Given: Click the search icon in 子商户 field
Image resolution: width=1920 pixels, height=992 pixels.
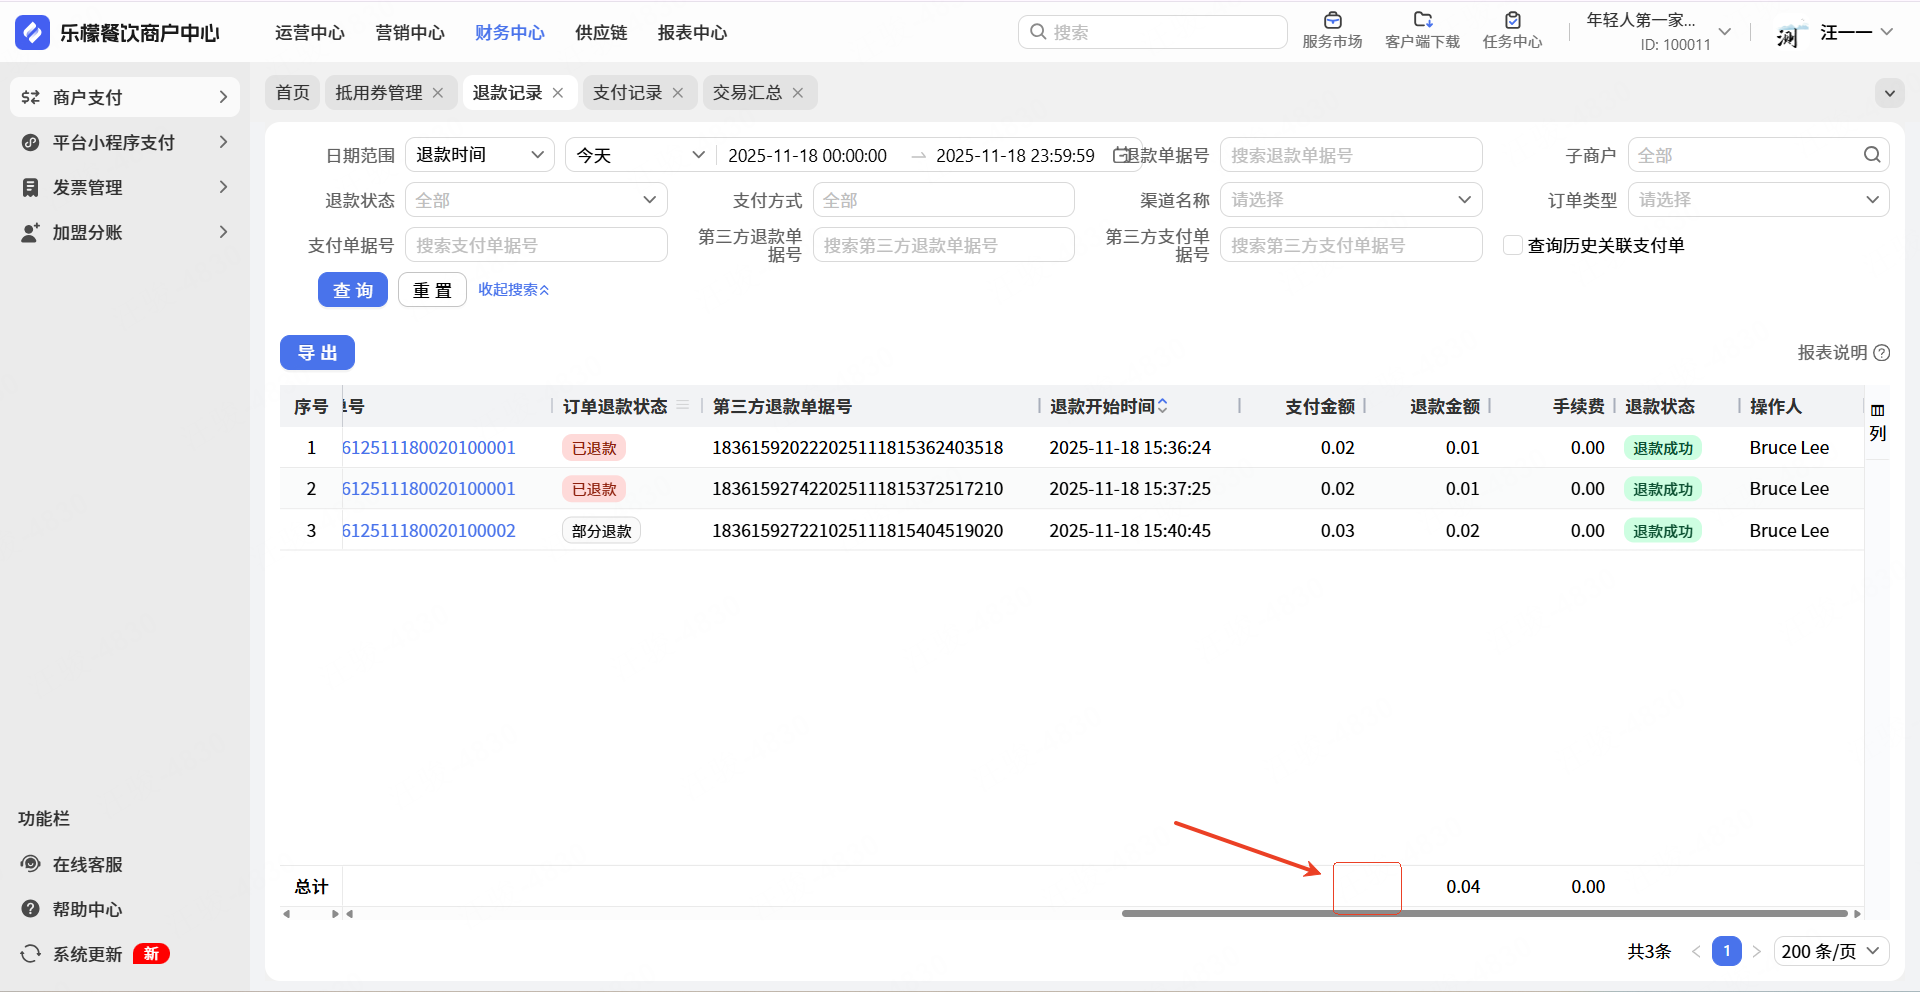Looking at the screenshot, I should click(1872, 155).
